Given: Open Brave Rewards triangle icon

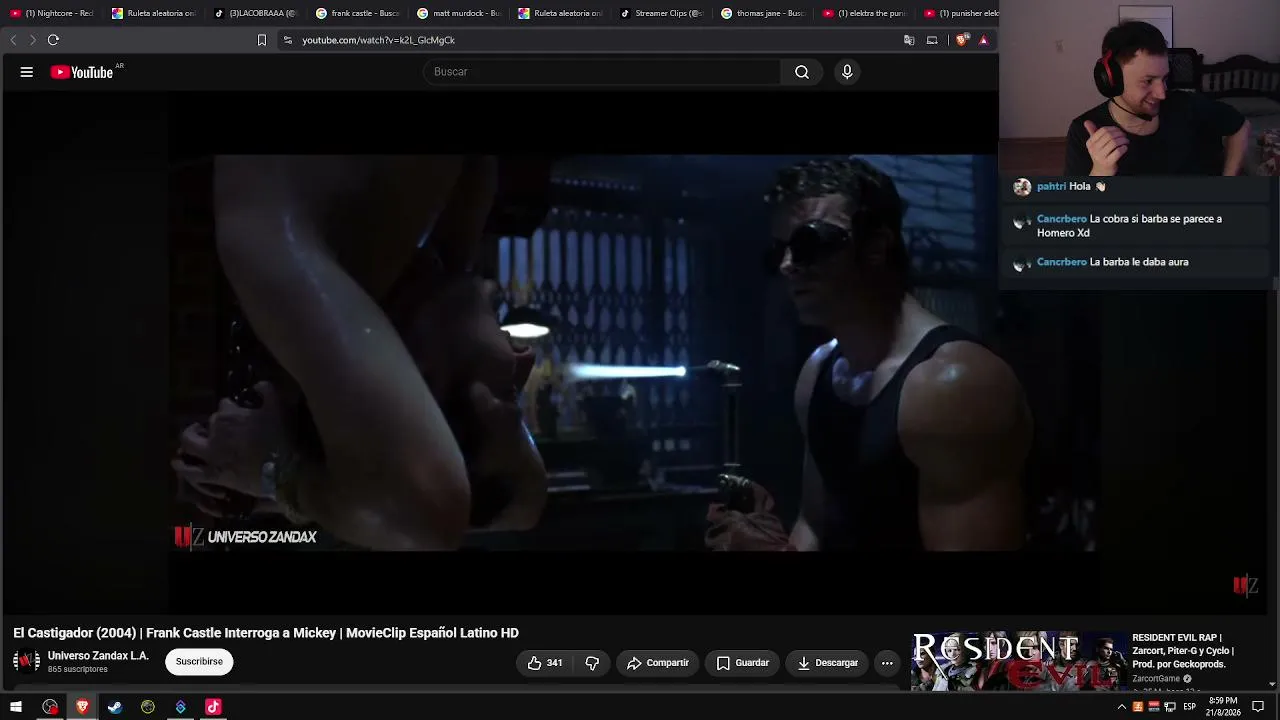Looking at the screenshot, I should point(983,40).
